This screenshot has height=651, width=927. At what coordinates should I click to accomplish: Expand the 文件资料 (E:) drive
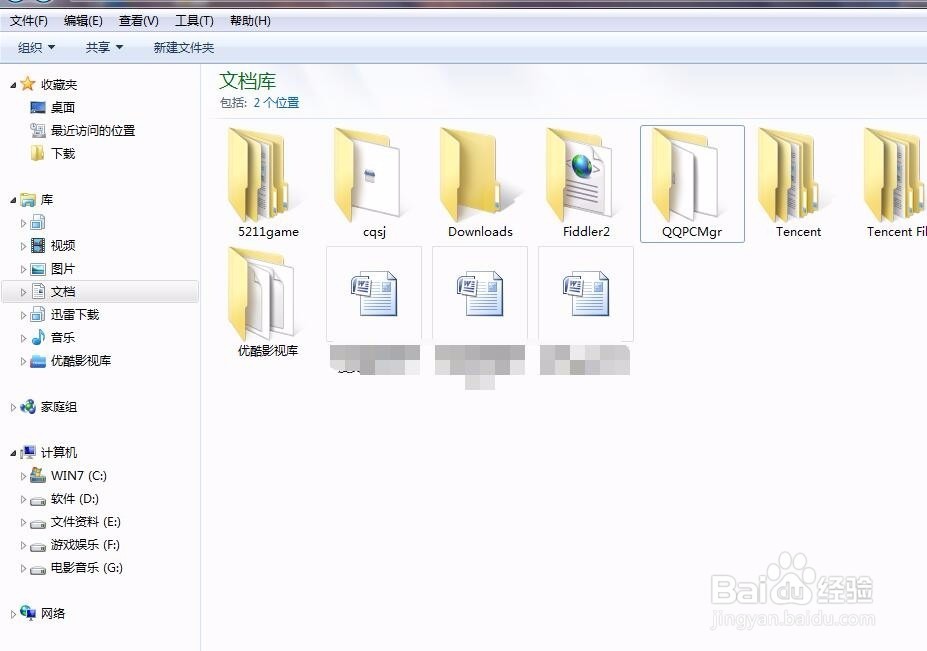(x=24, y=523)
